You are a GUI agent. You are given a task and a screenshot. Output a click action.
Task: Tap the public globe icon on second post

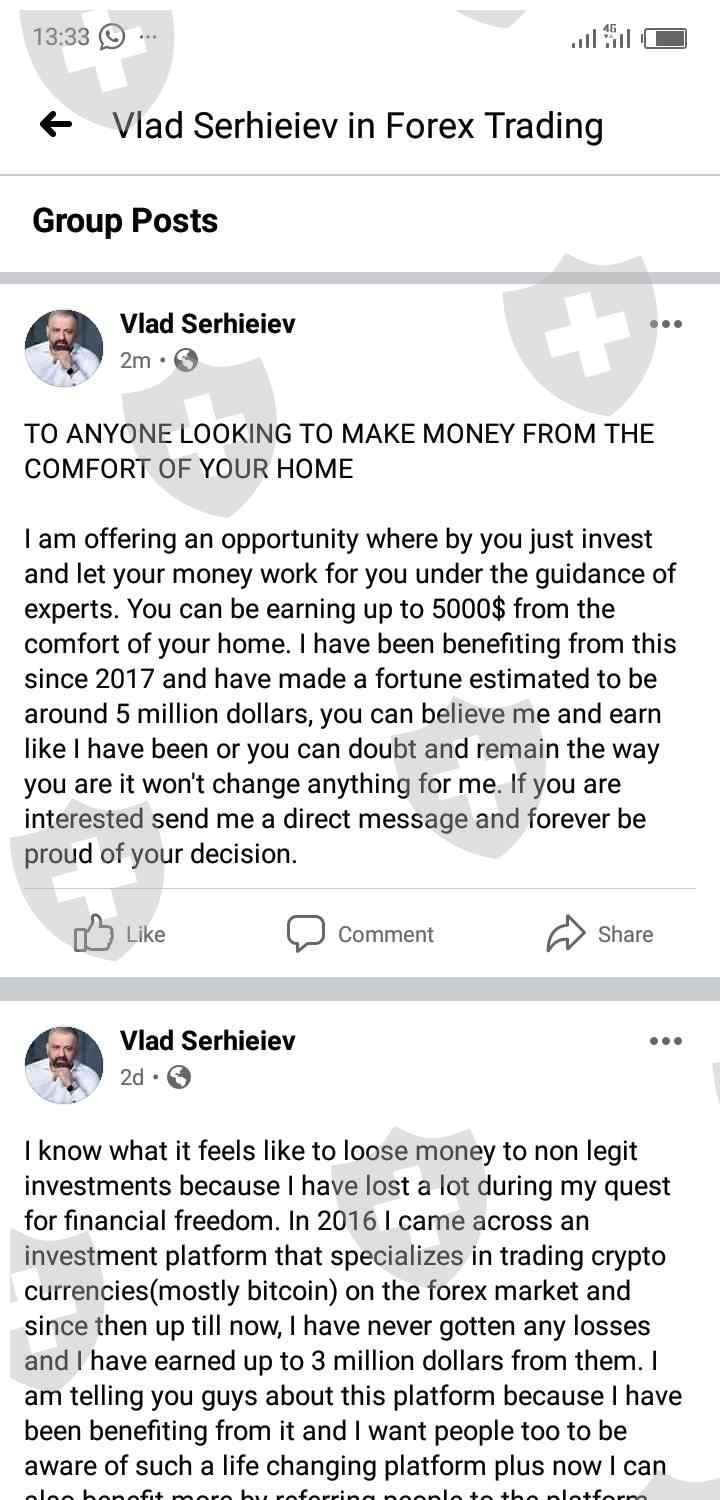179,1077
